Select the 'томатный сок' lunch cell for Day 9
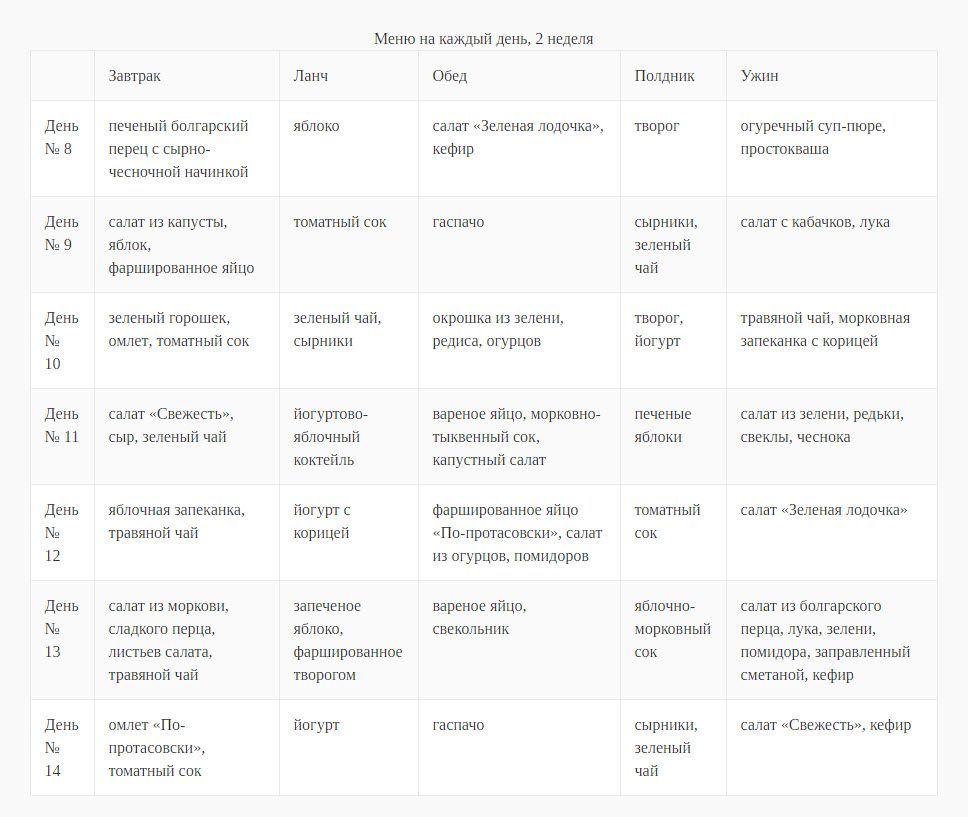 (348, 245)
